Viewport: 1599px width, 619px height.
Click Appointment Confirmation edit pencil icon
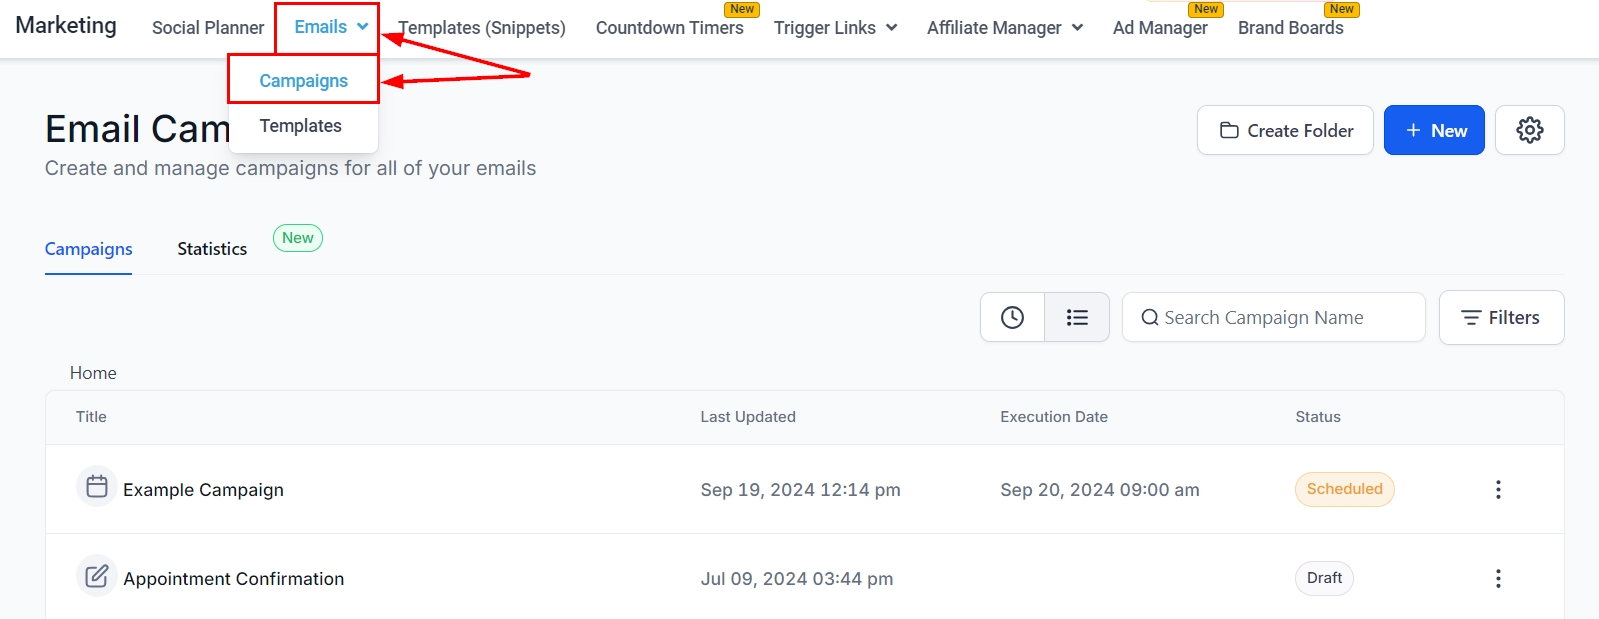[x=97, y=576]
